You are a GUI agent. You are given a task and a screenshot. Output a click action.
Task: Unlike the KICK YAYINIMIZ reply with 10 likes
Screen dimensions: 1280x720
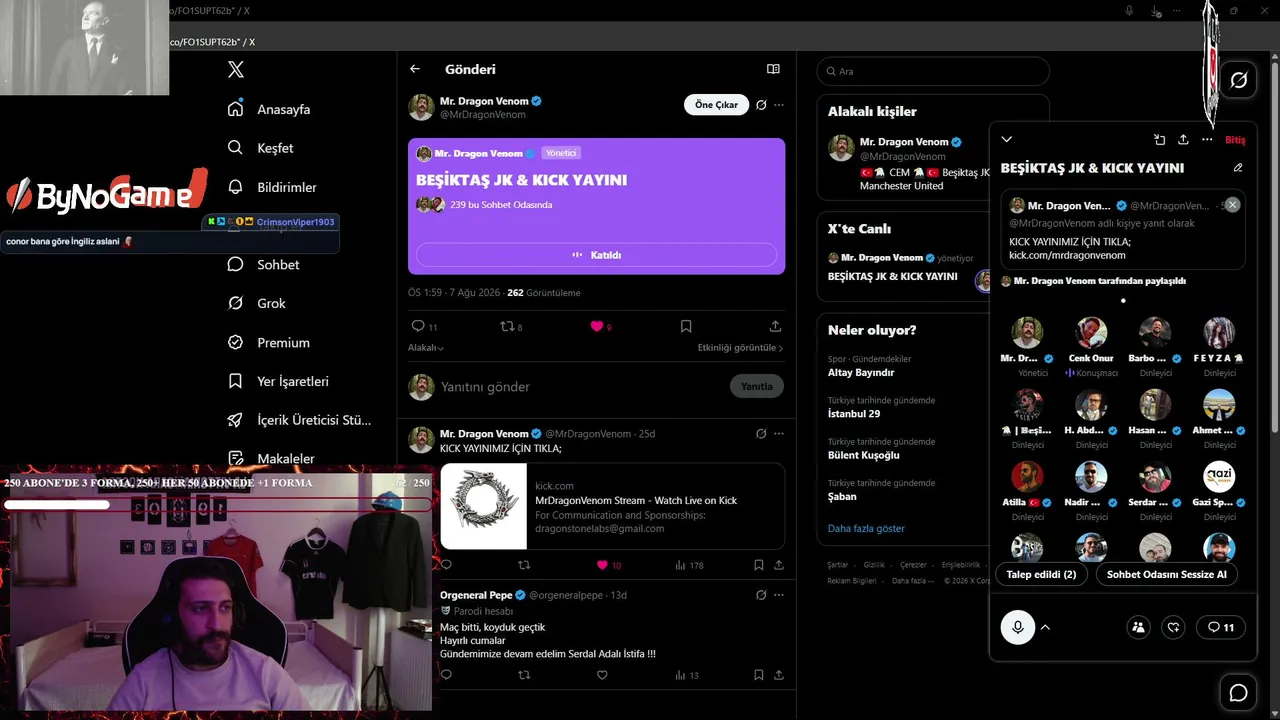click(608, 565)
